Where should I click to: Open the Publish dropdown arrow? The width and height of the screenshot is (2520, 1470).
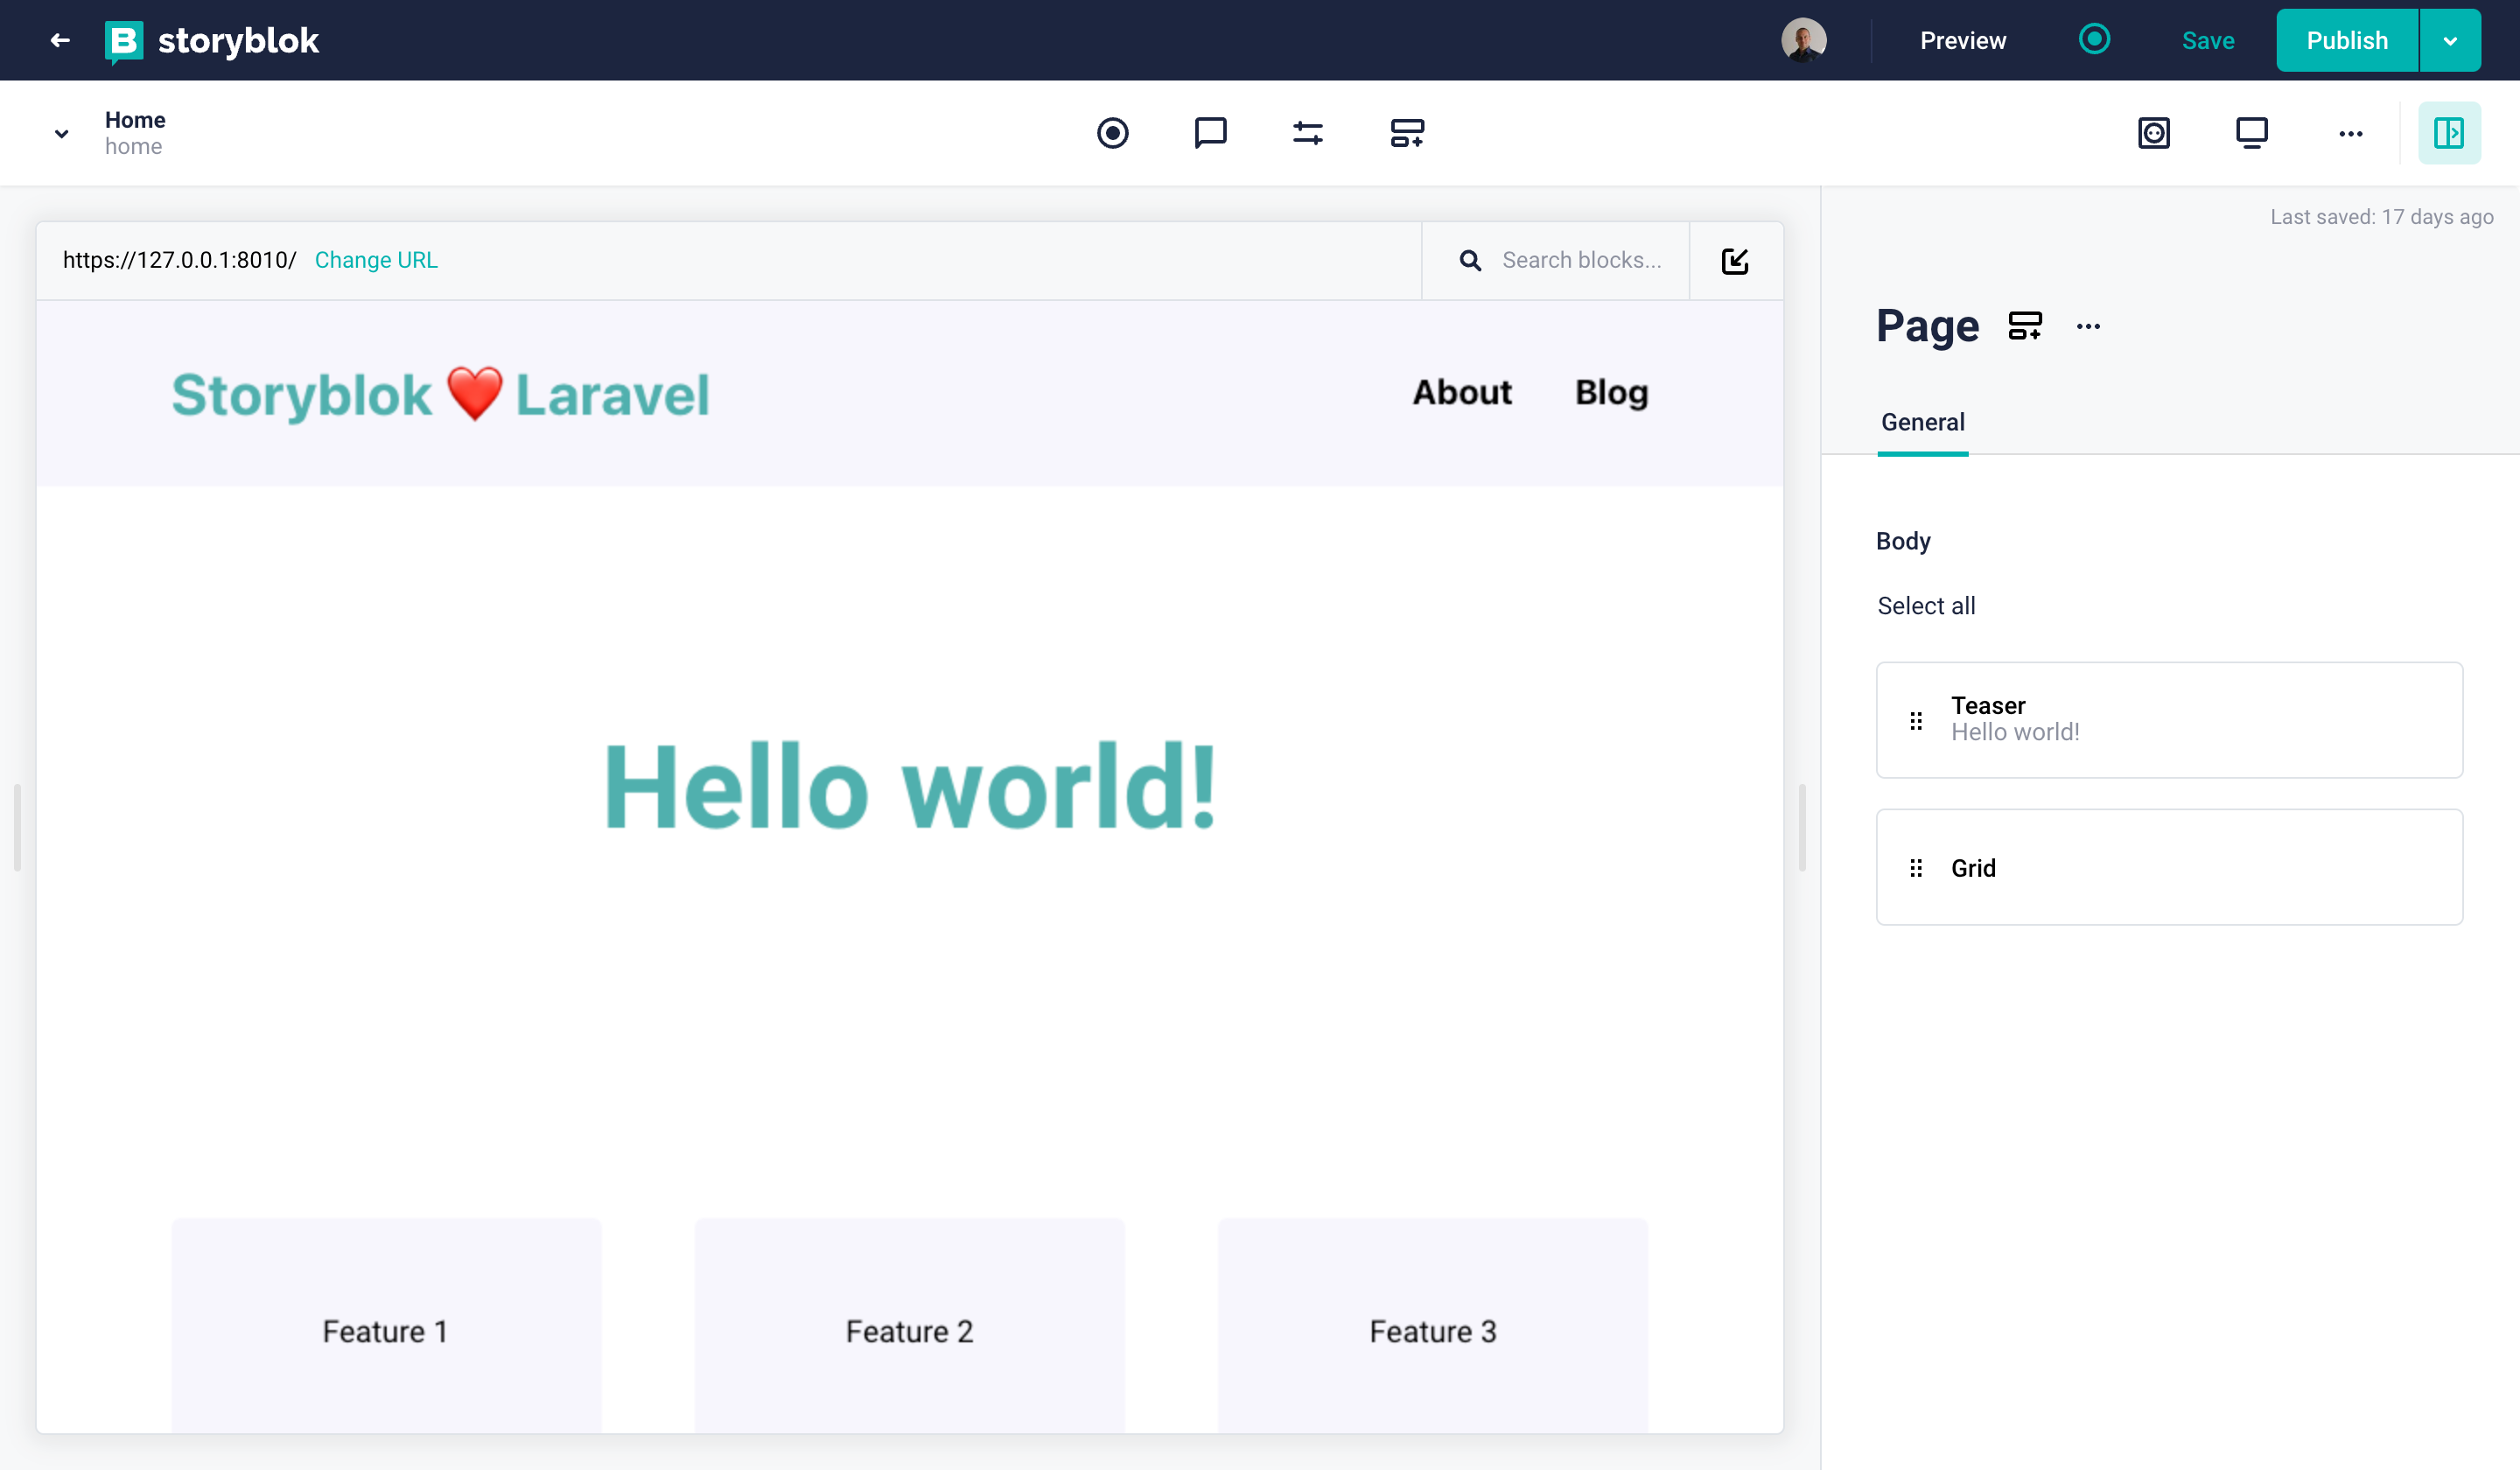pos(2450,41)
